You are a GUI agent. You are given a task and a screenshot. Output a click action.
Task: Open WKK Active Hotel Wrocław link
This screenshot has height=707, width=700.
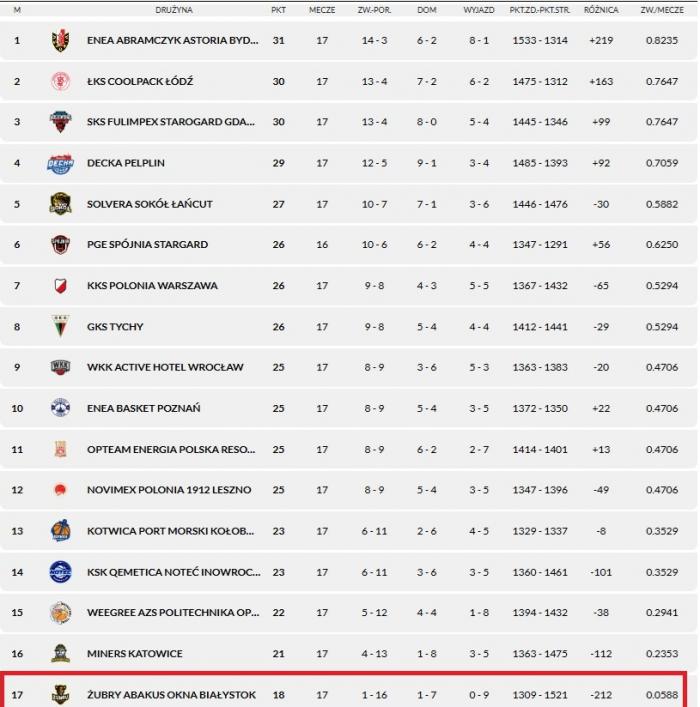click(x=164, y=367)
